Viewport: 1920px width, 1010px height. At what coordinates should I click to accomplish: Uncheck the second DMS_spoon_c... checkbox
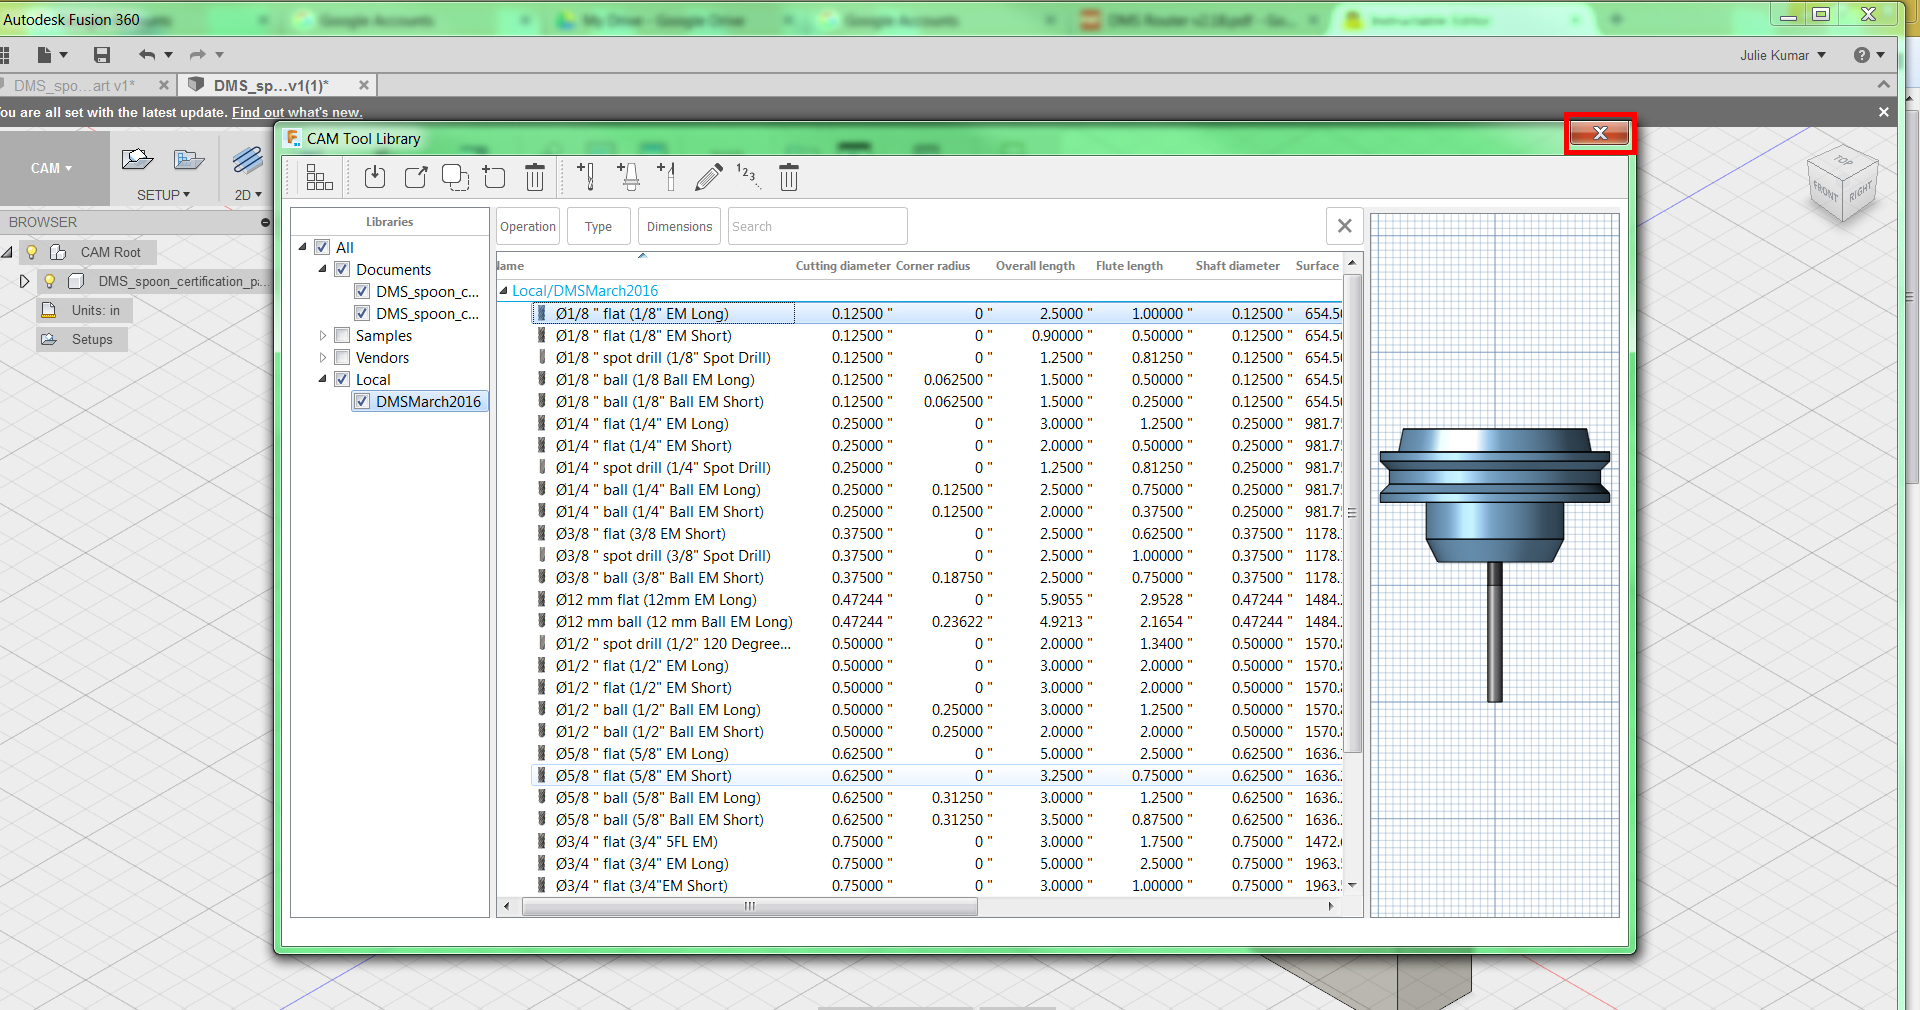(362, 313)
